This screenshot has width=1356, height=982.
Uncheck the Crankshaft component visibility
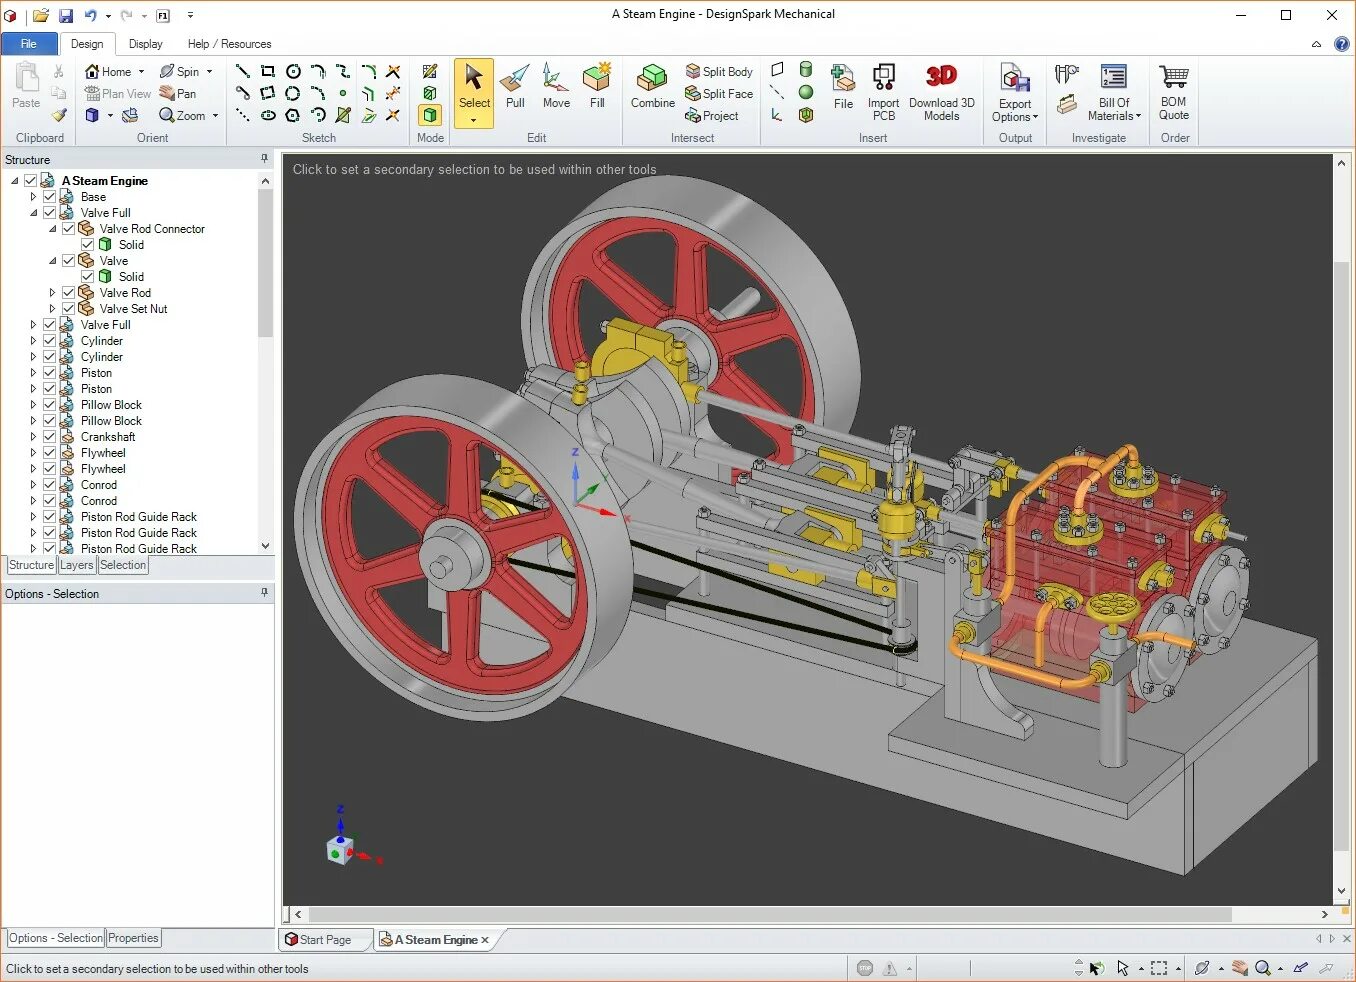click(48, 437)
